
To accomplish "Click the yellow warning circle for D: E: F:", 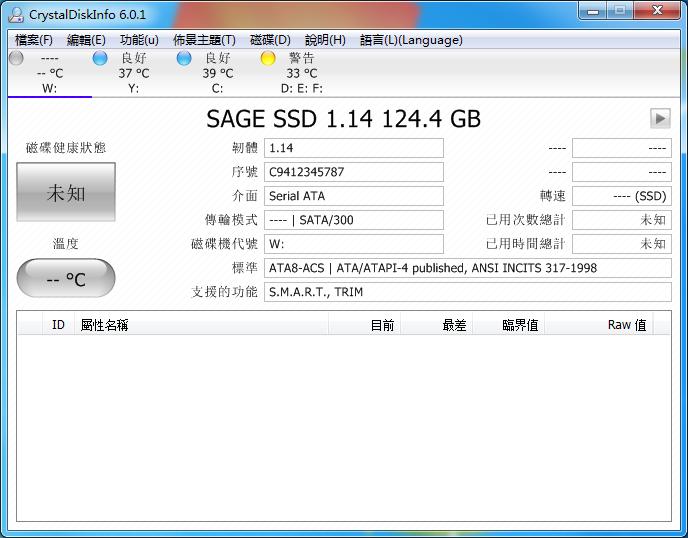I will (268, 58).
